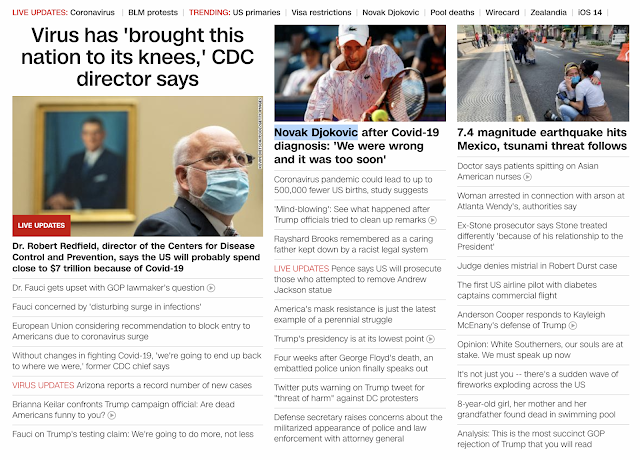640x460 pixels.
Task: Open the Zealandia trending link
Action: pos(549,13)
